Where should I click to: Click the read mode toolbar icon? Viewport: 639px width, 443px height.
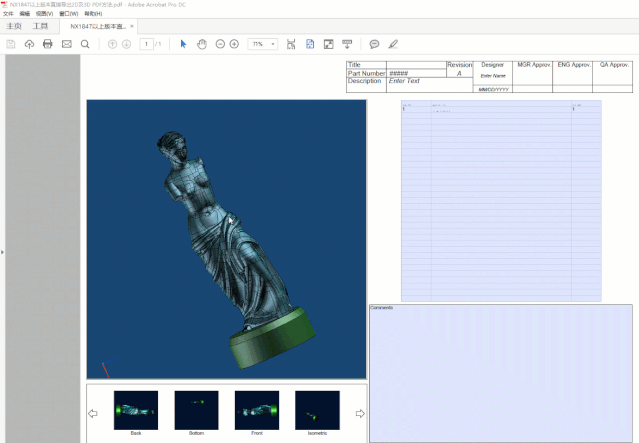click(x=347, y=44)
